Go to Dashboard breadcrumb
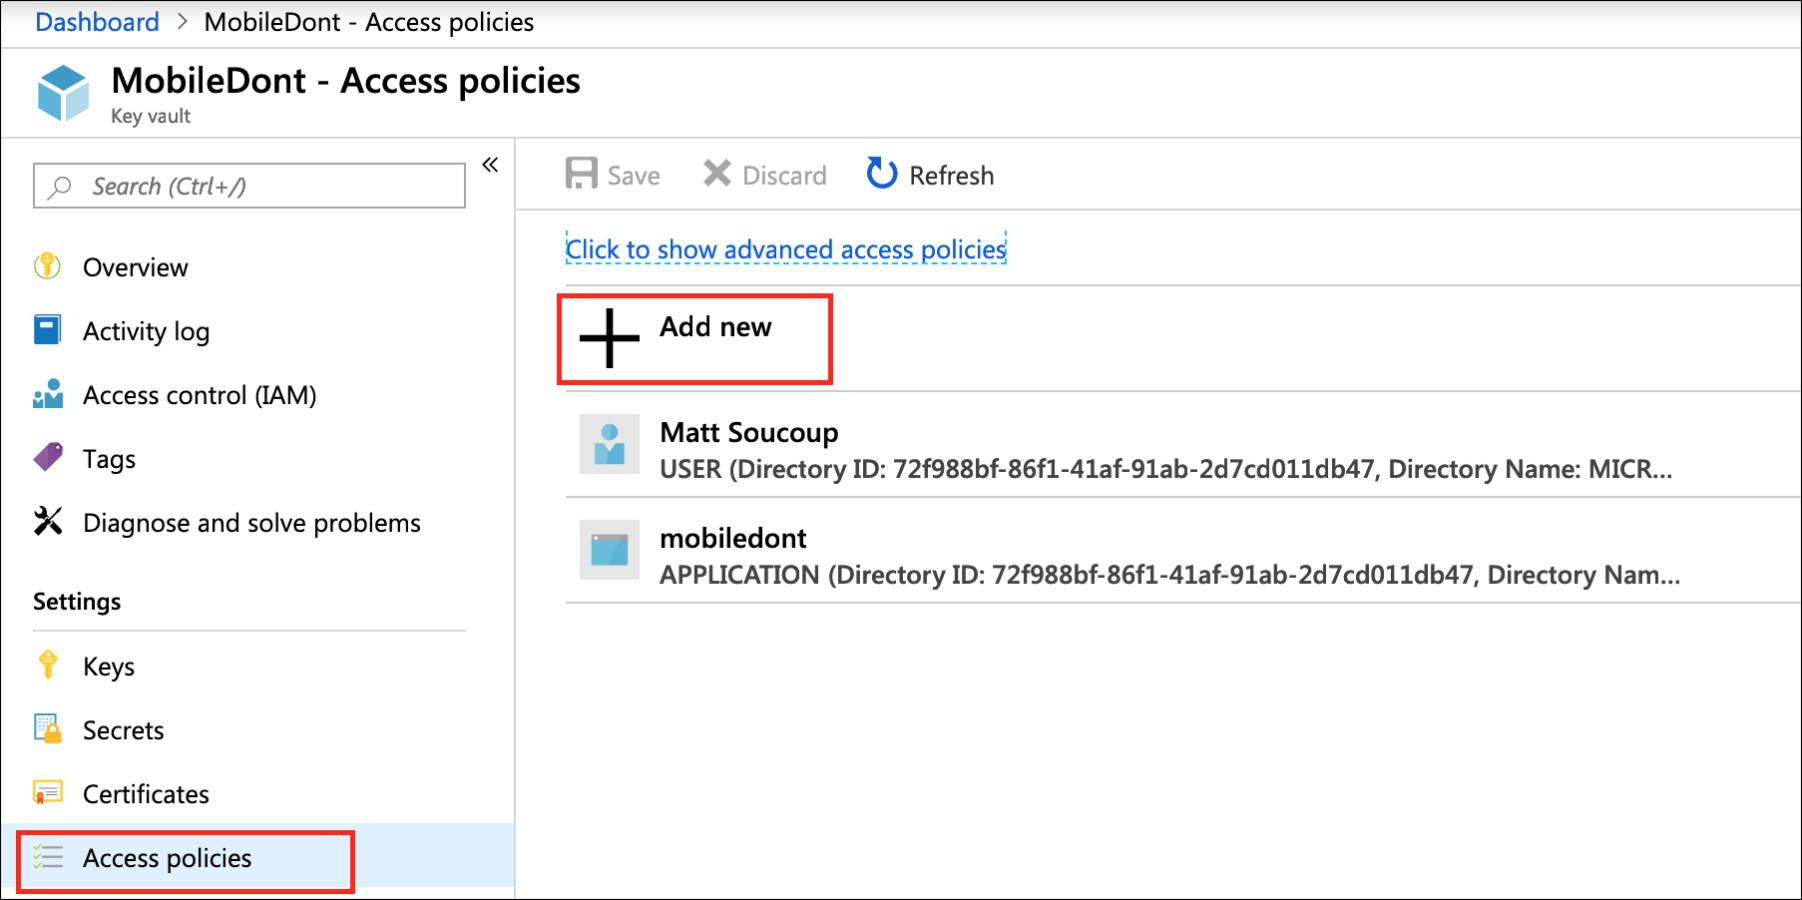 pyautogui.click(x=97, y=22)
